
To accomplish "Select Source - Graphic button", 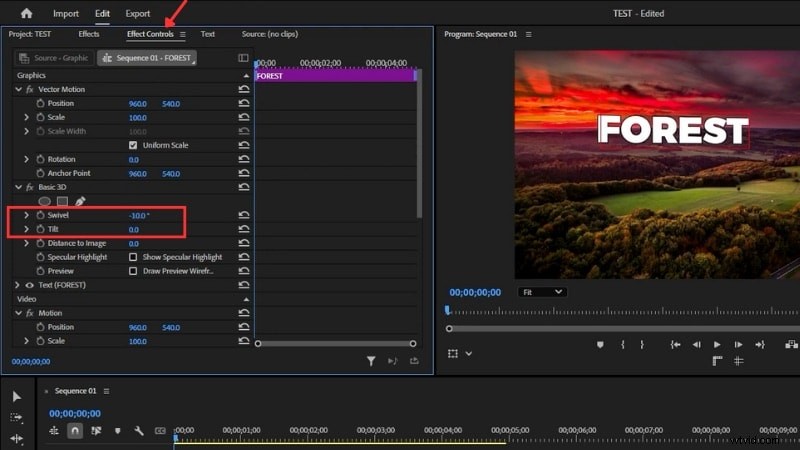I will coord(54,58).
